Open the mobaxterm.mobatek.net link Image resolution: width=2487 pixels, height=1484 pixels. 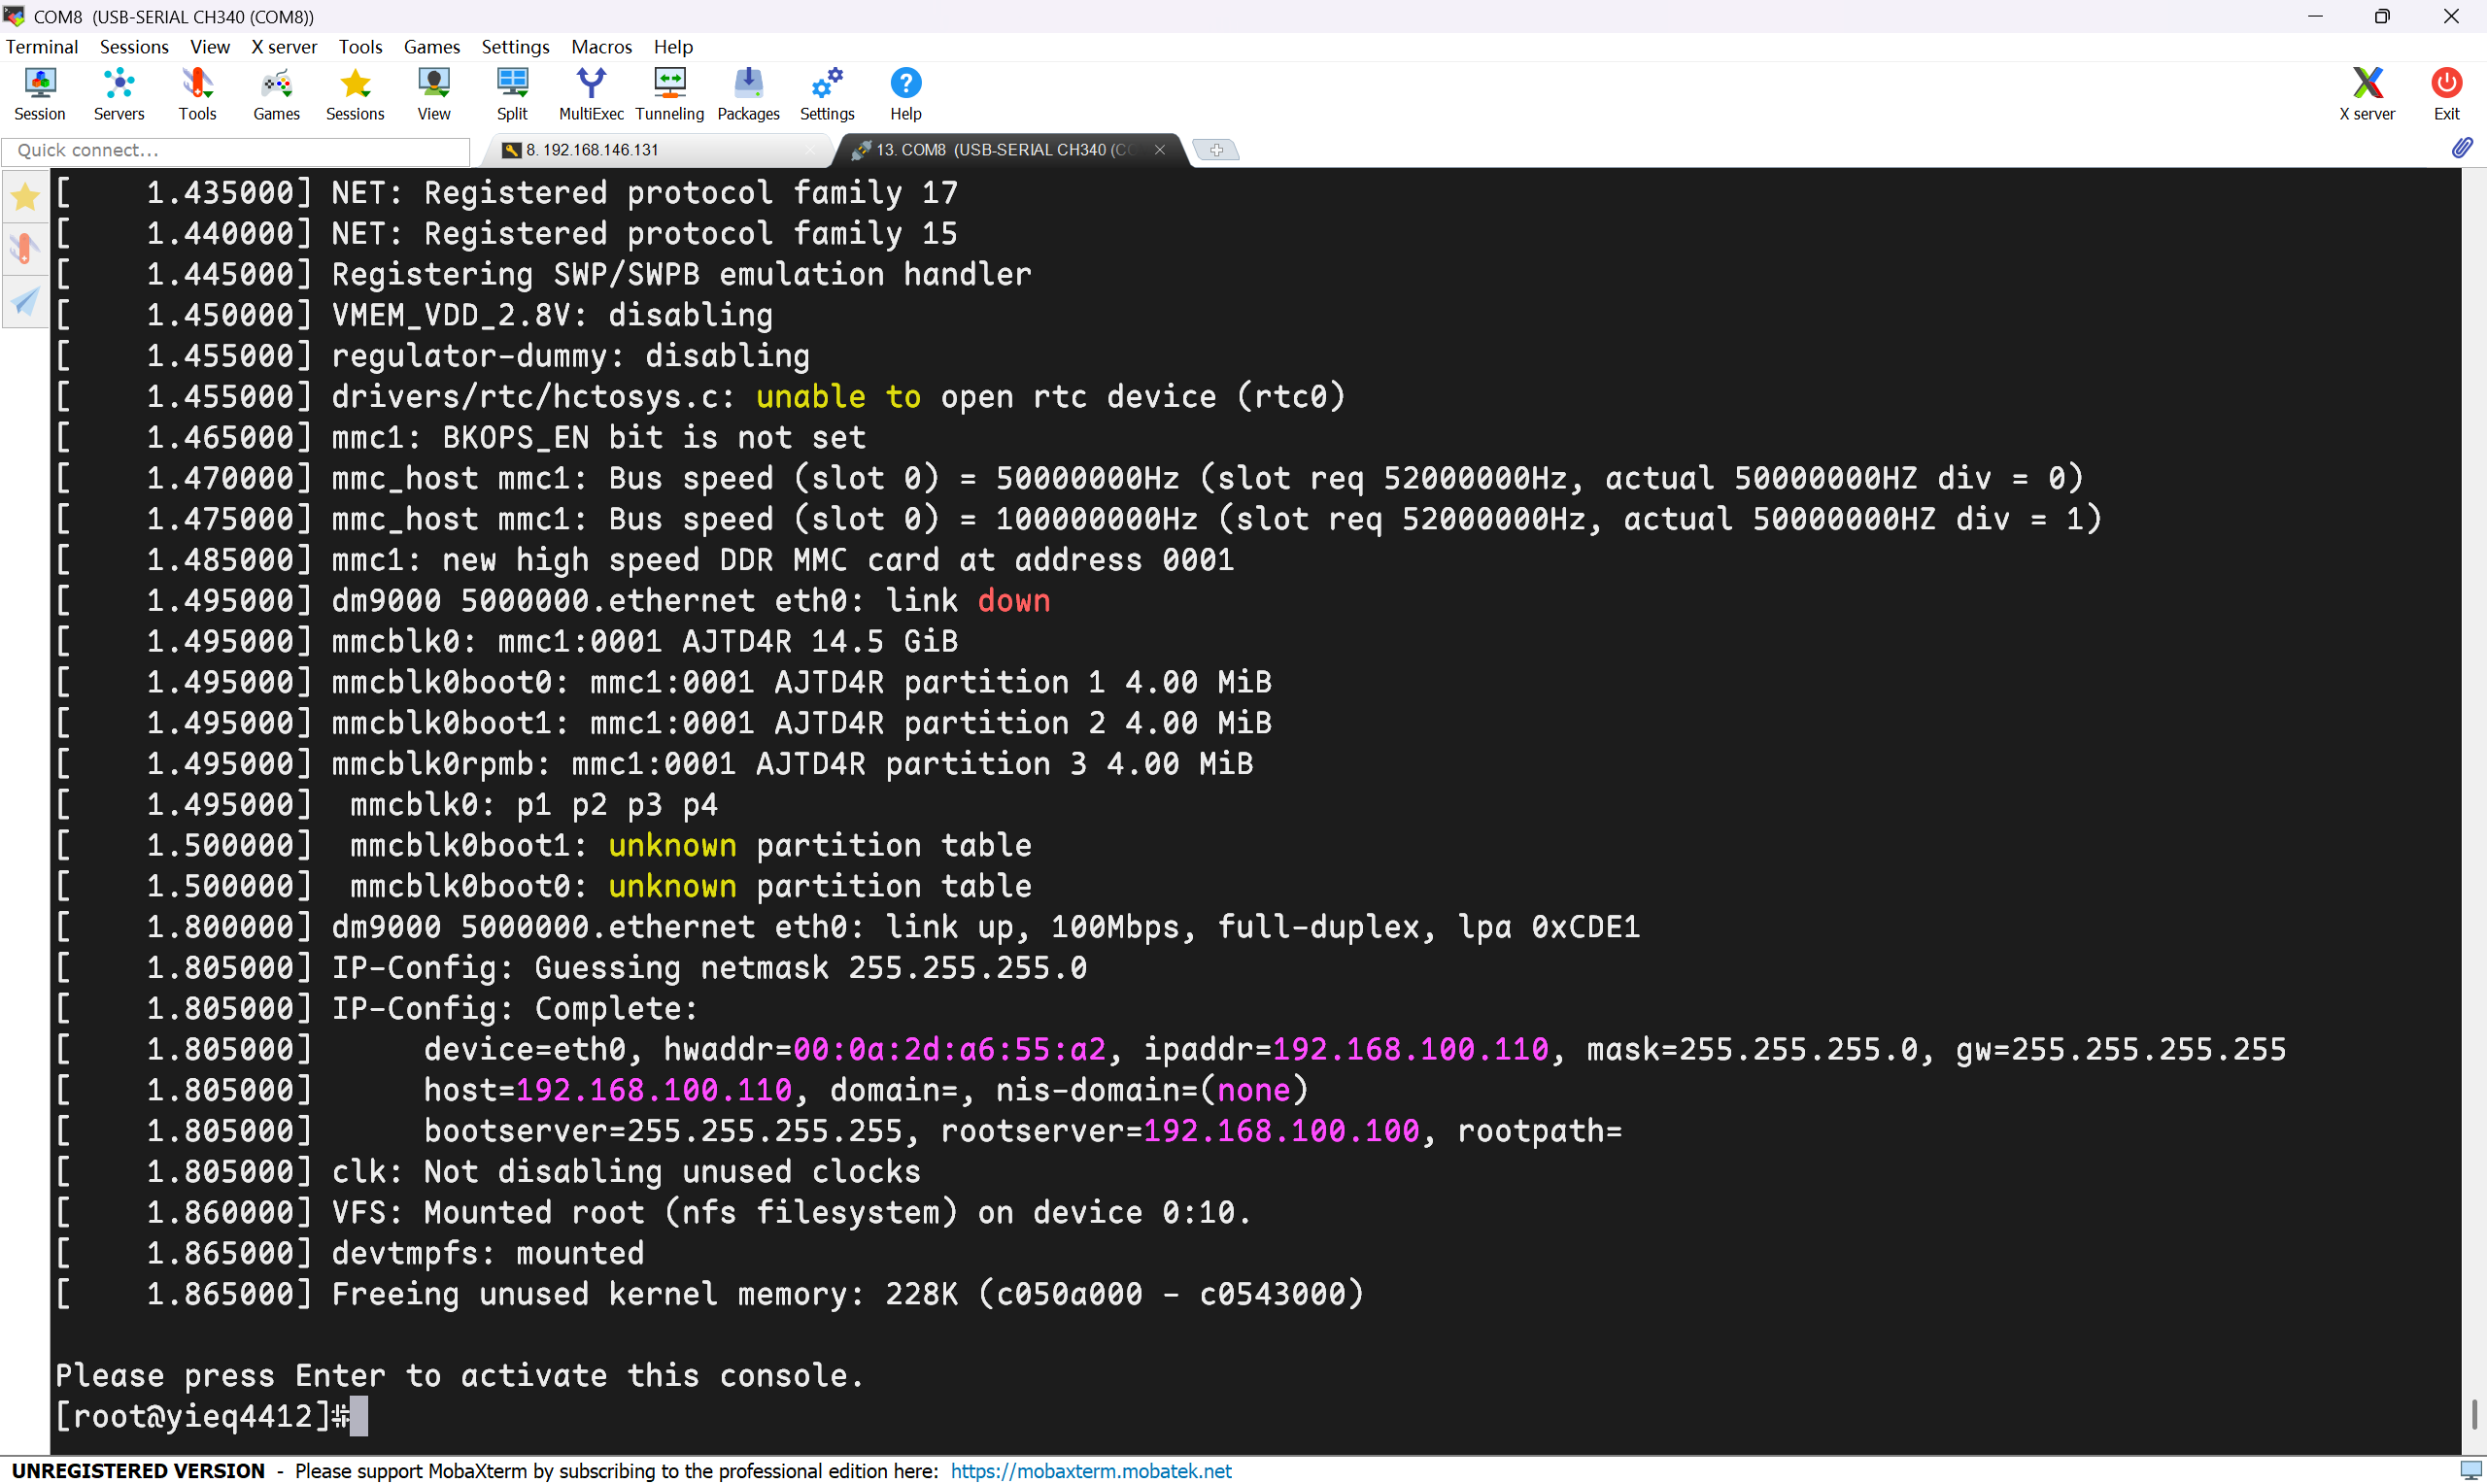click(x=1090, y=1471)
